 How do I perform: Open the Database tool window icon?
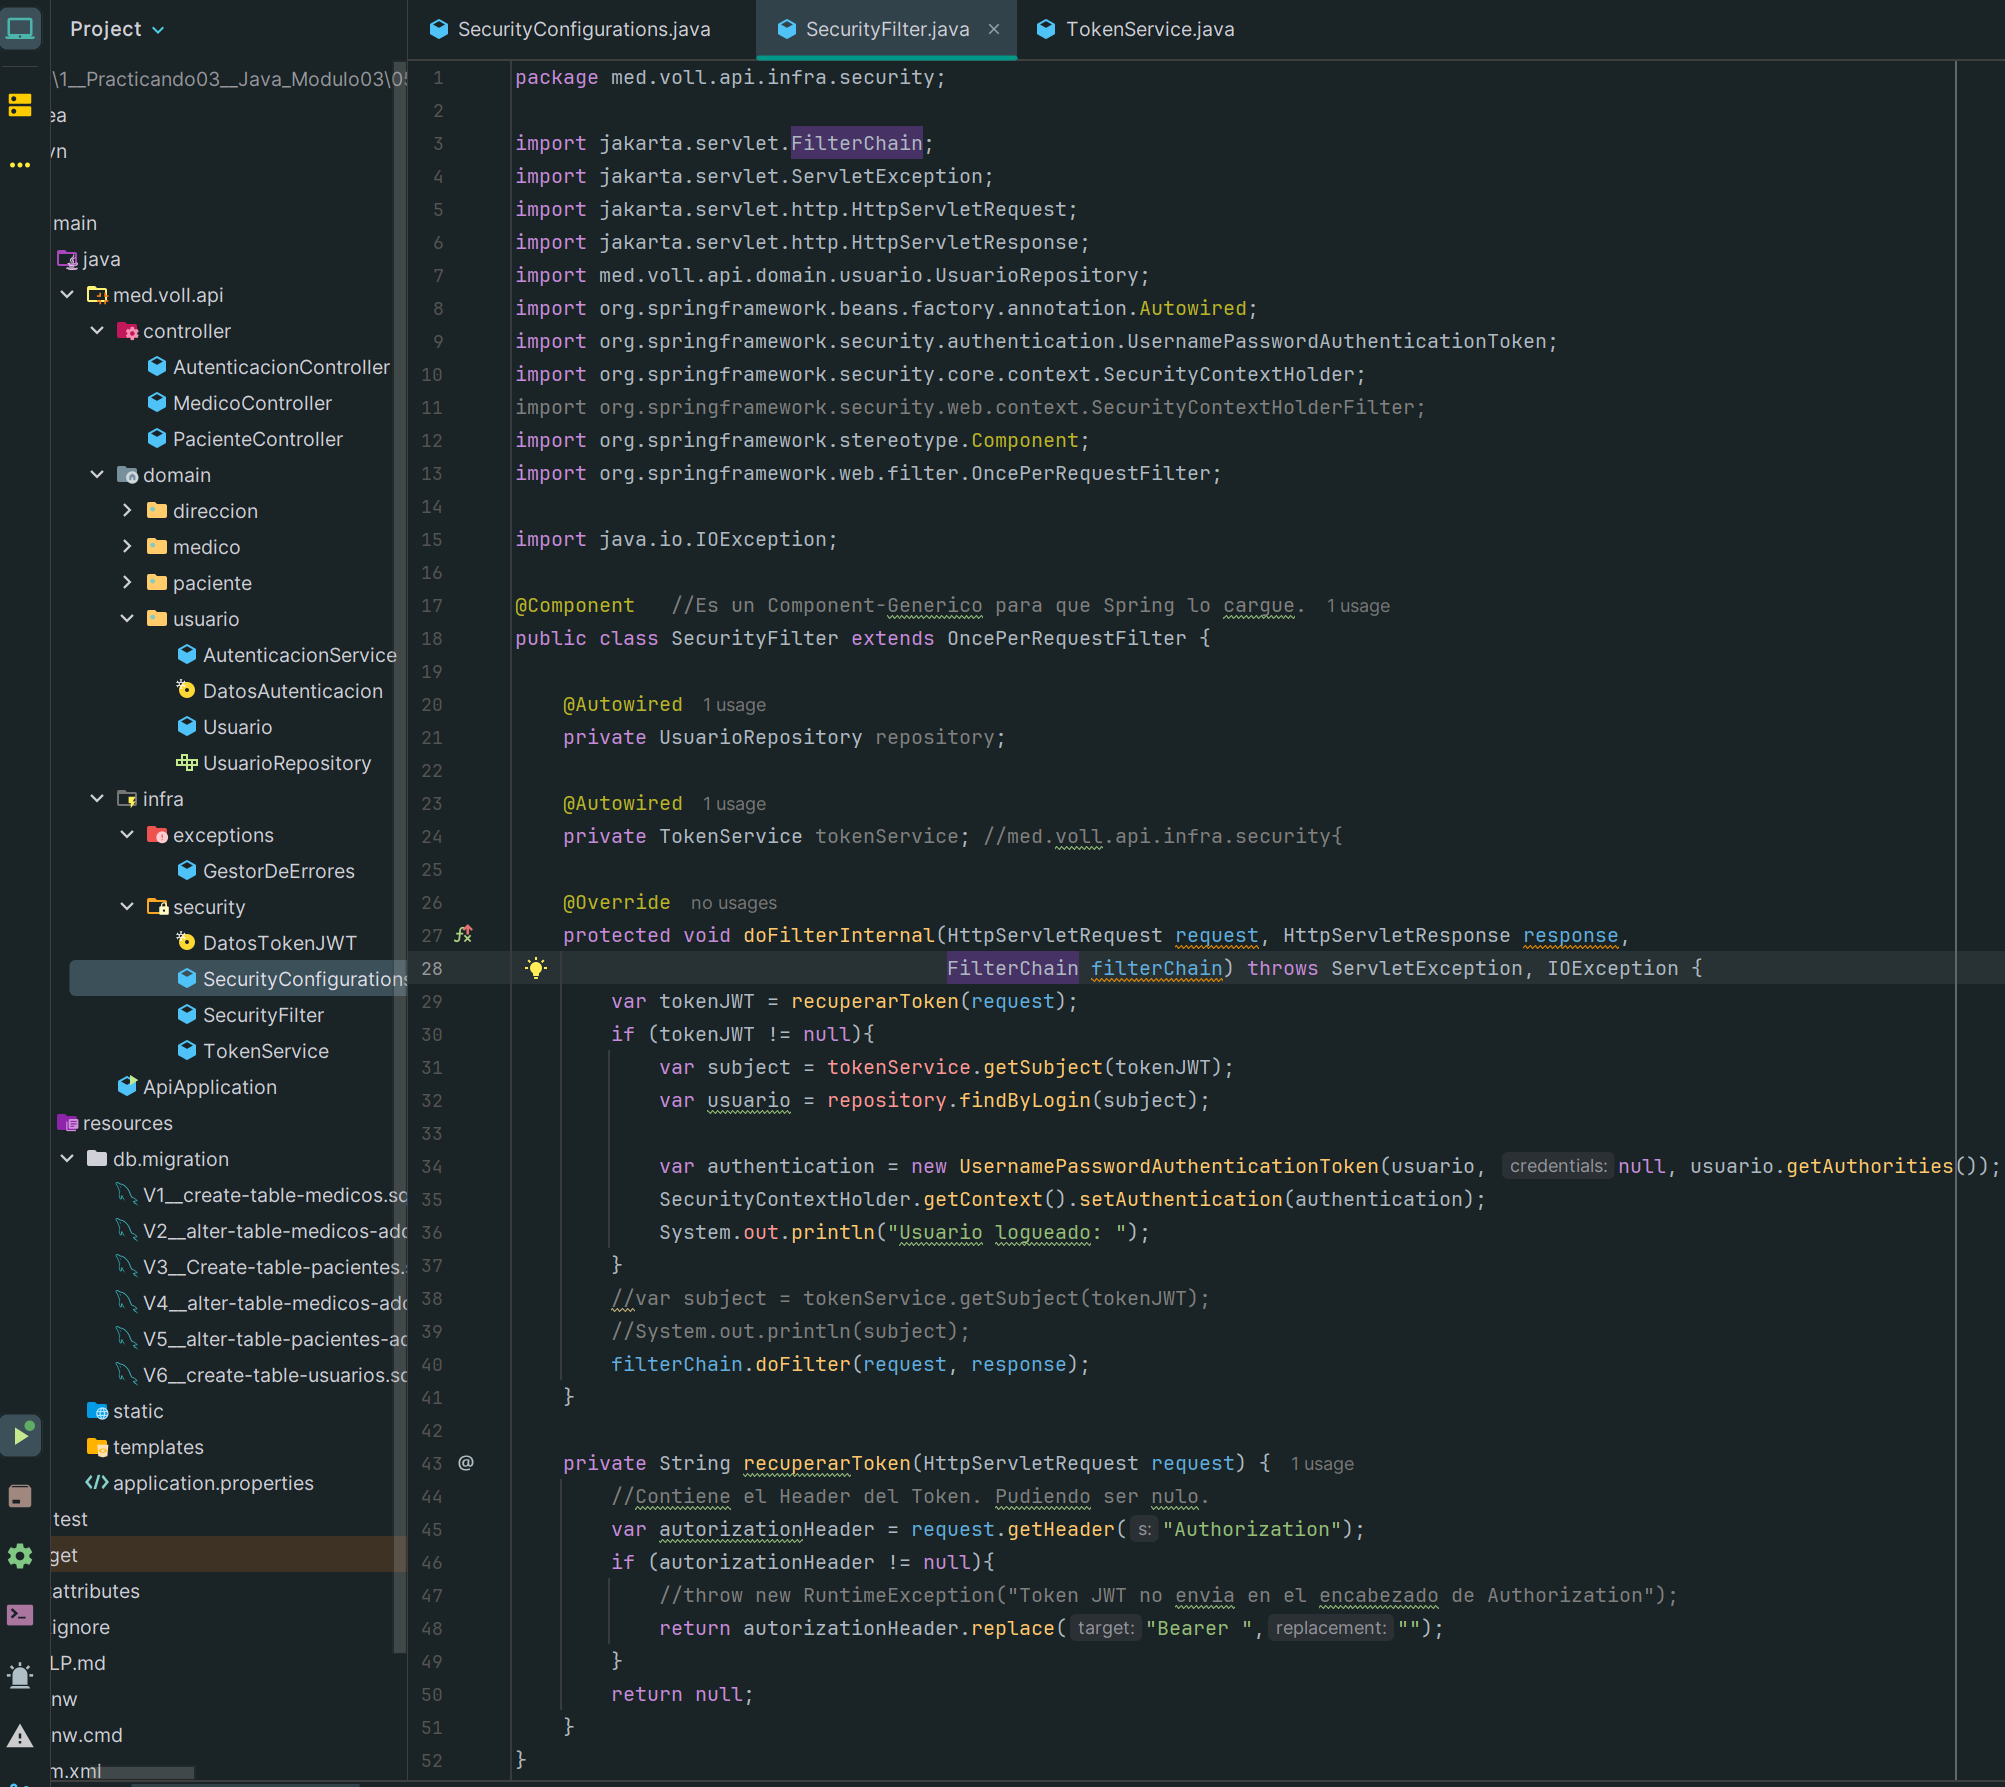(21, 1496)
